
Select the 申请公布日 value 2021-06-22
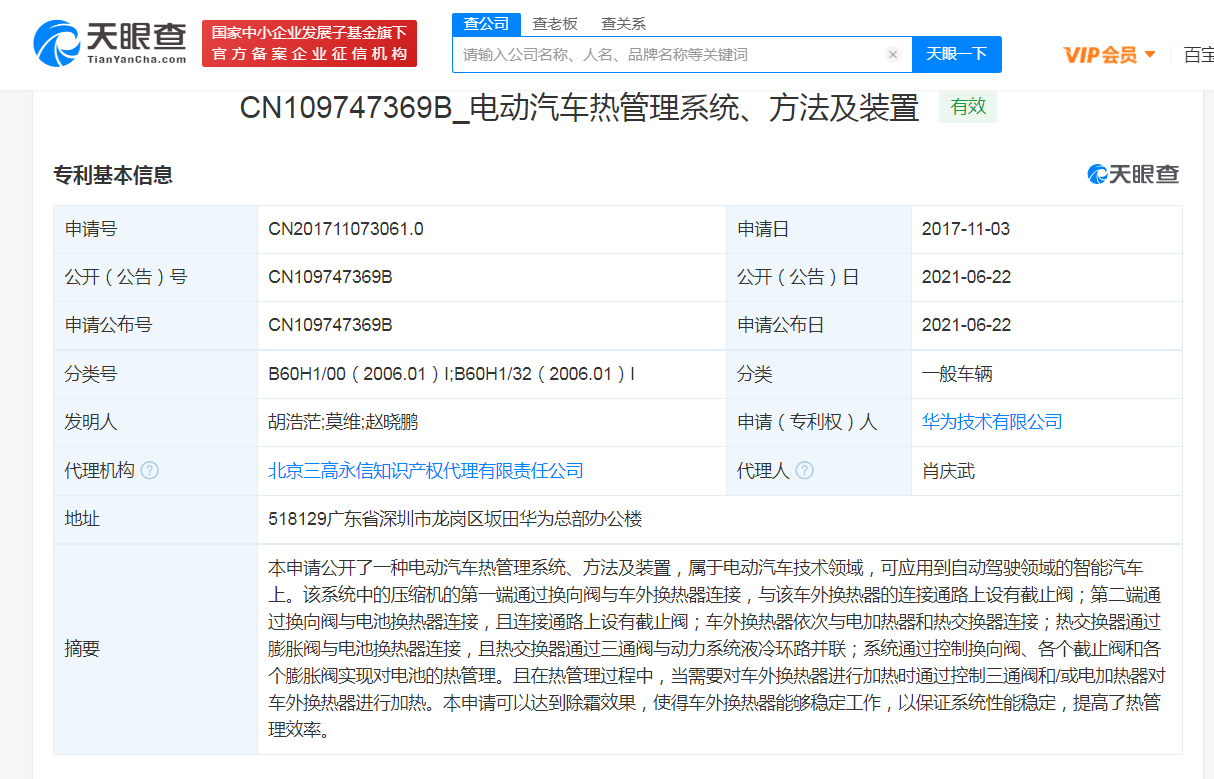pos(966,325)
